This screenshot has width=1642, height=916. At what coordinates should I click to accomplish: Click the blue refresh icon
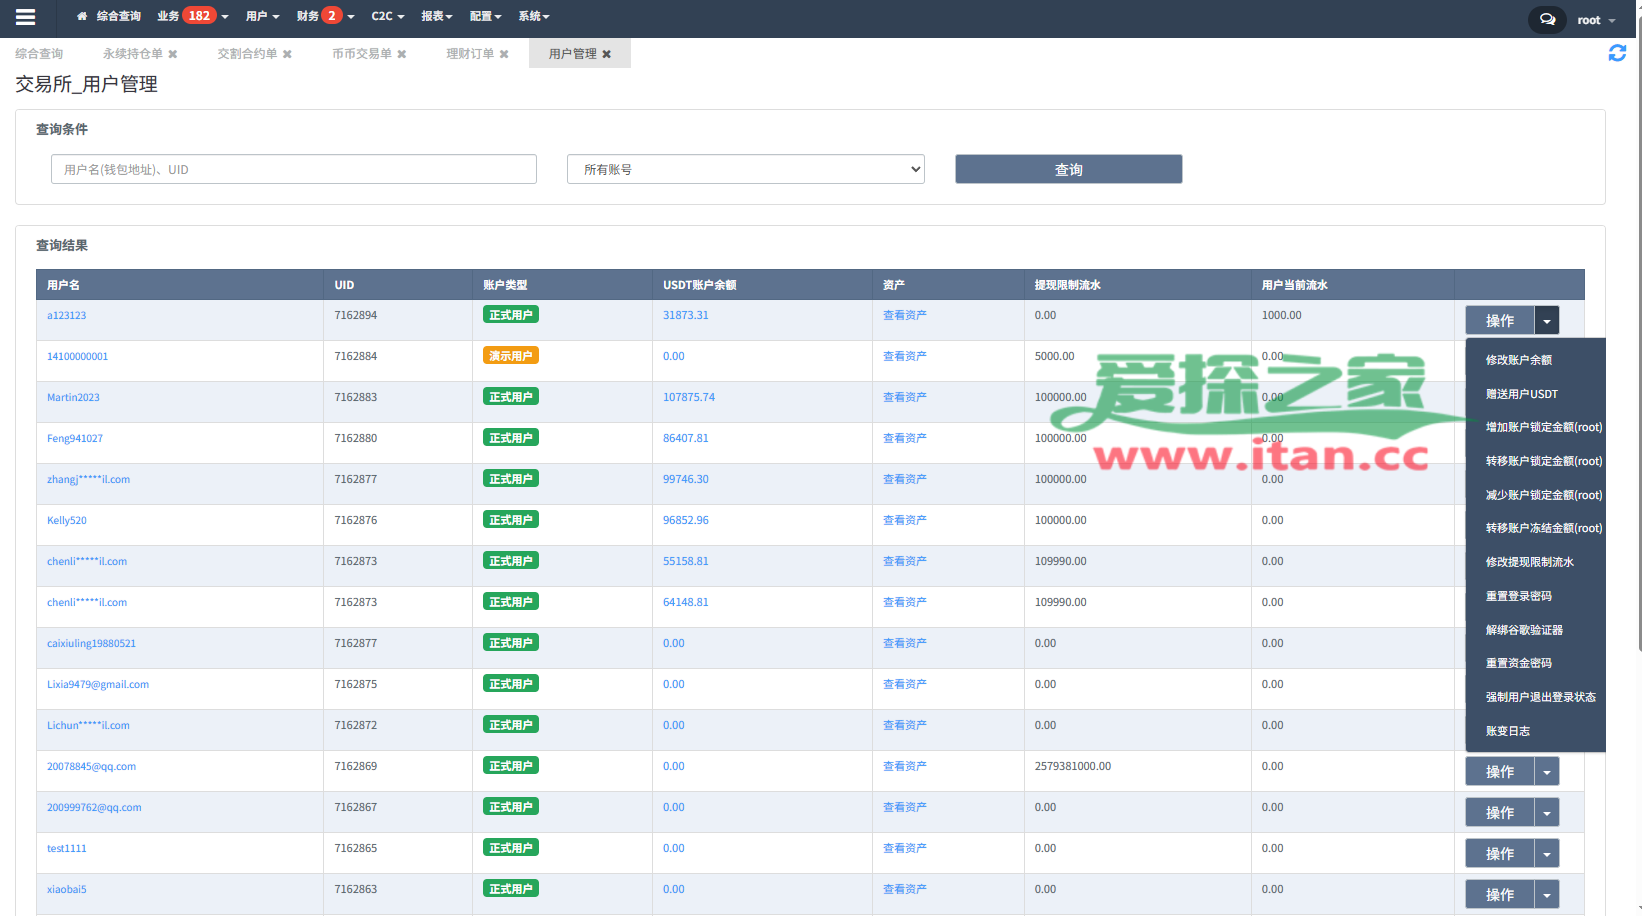[1616, 53]
